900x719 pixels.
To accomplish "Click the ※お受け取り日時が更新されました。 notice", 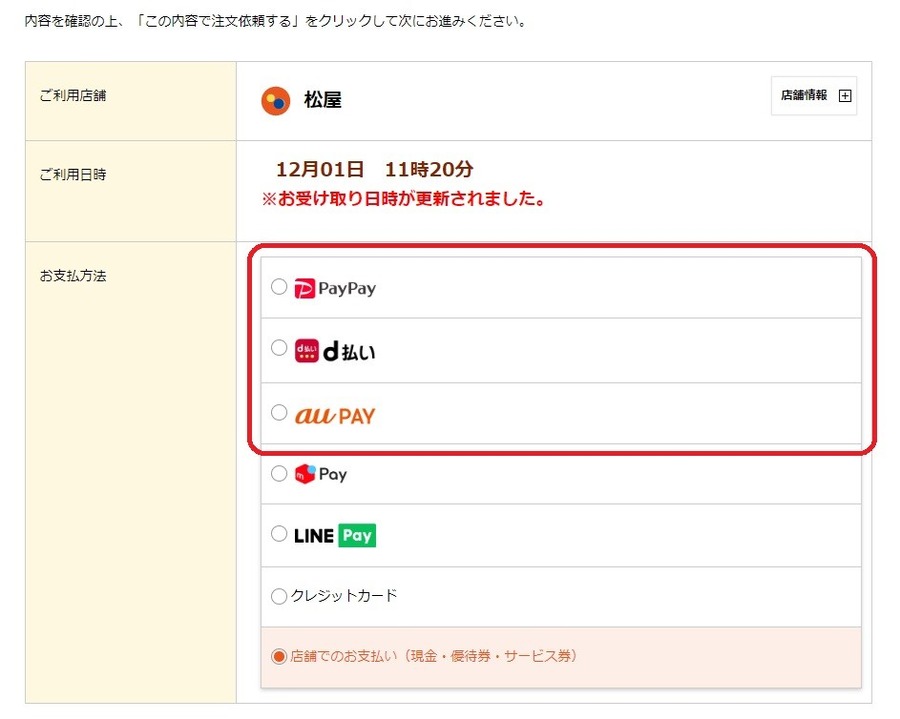I will 404,199.
